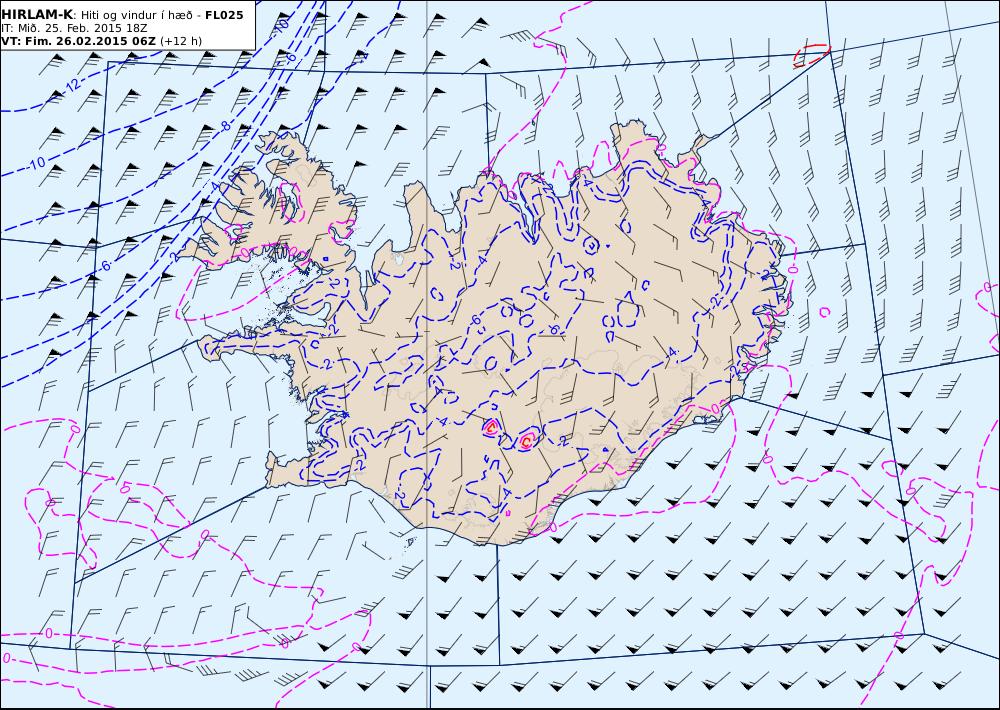Select the (+12 h) forecast offset text
This screenshot has width=1000, height=710.
coord(180,41)
